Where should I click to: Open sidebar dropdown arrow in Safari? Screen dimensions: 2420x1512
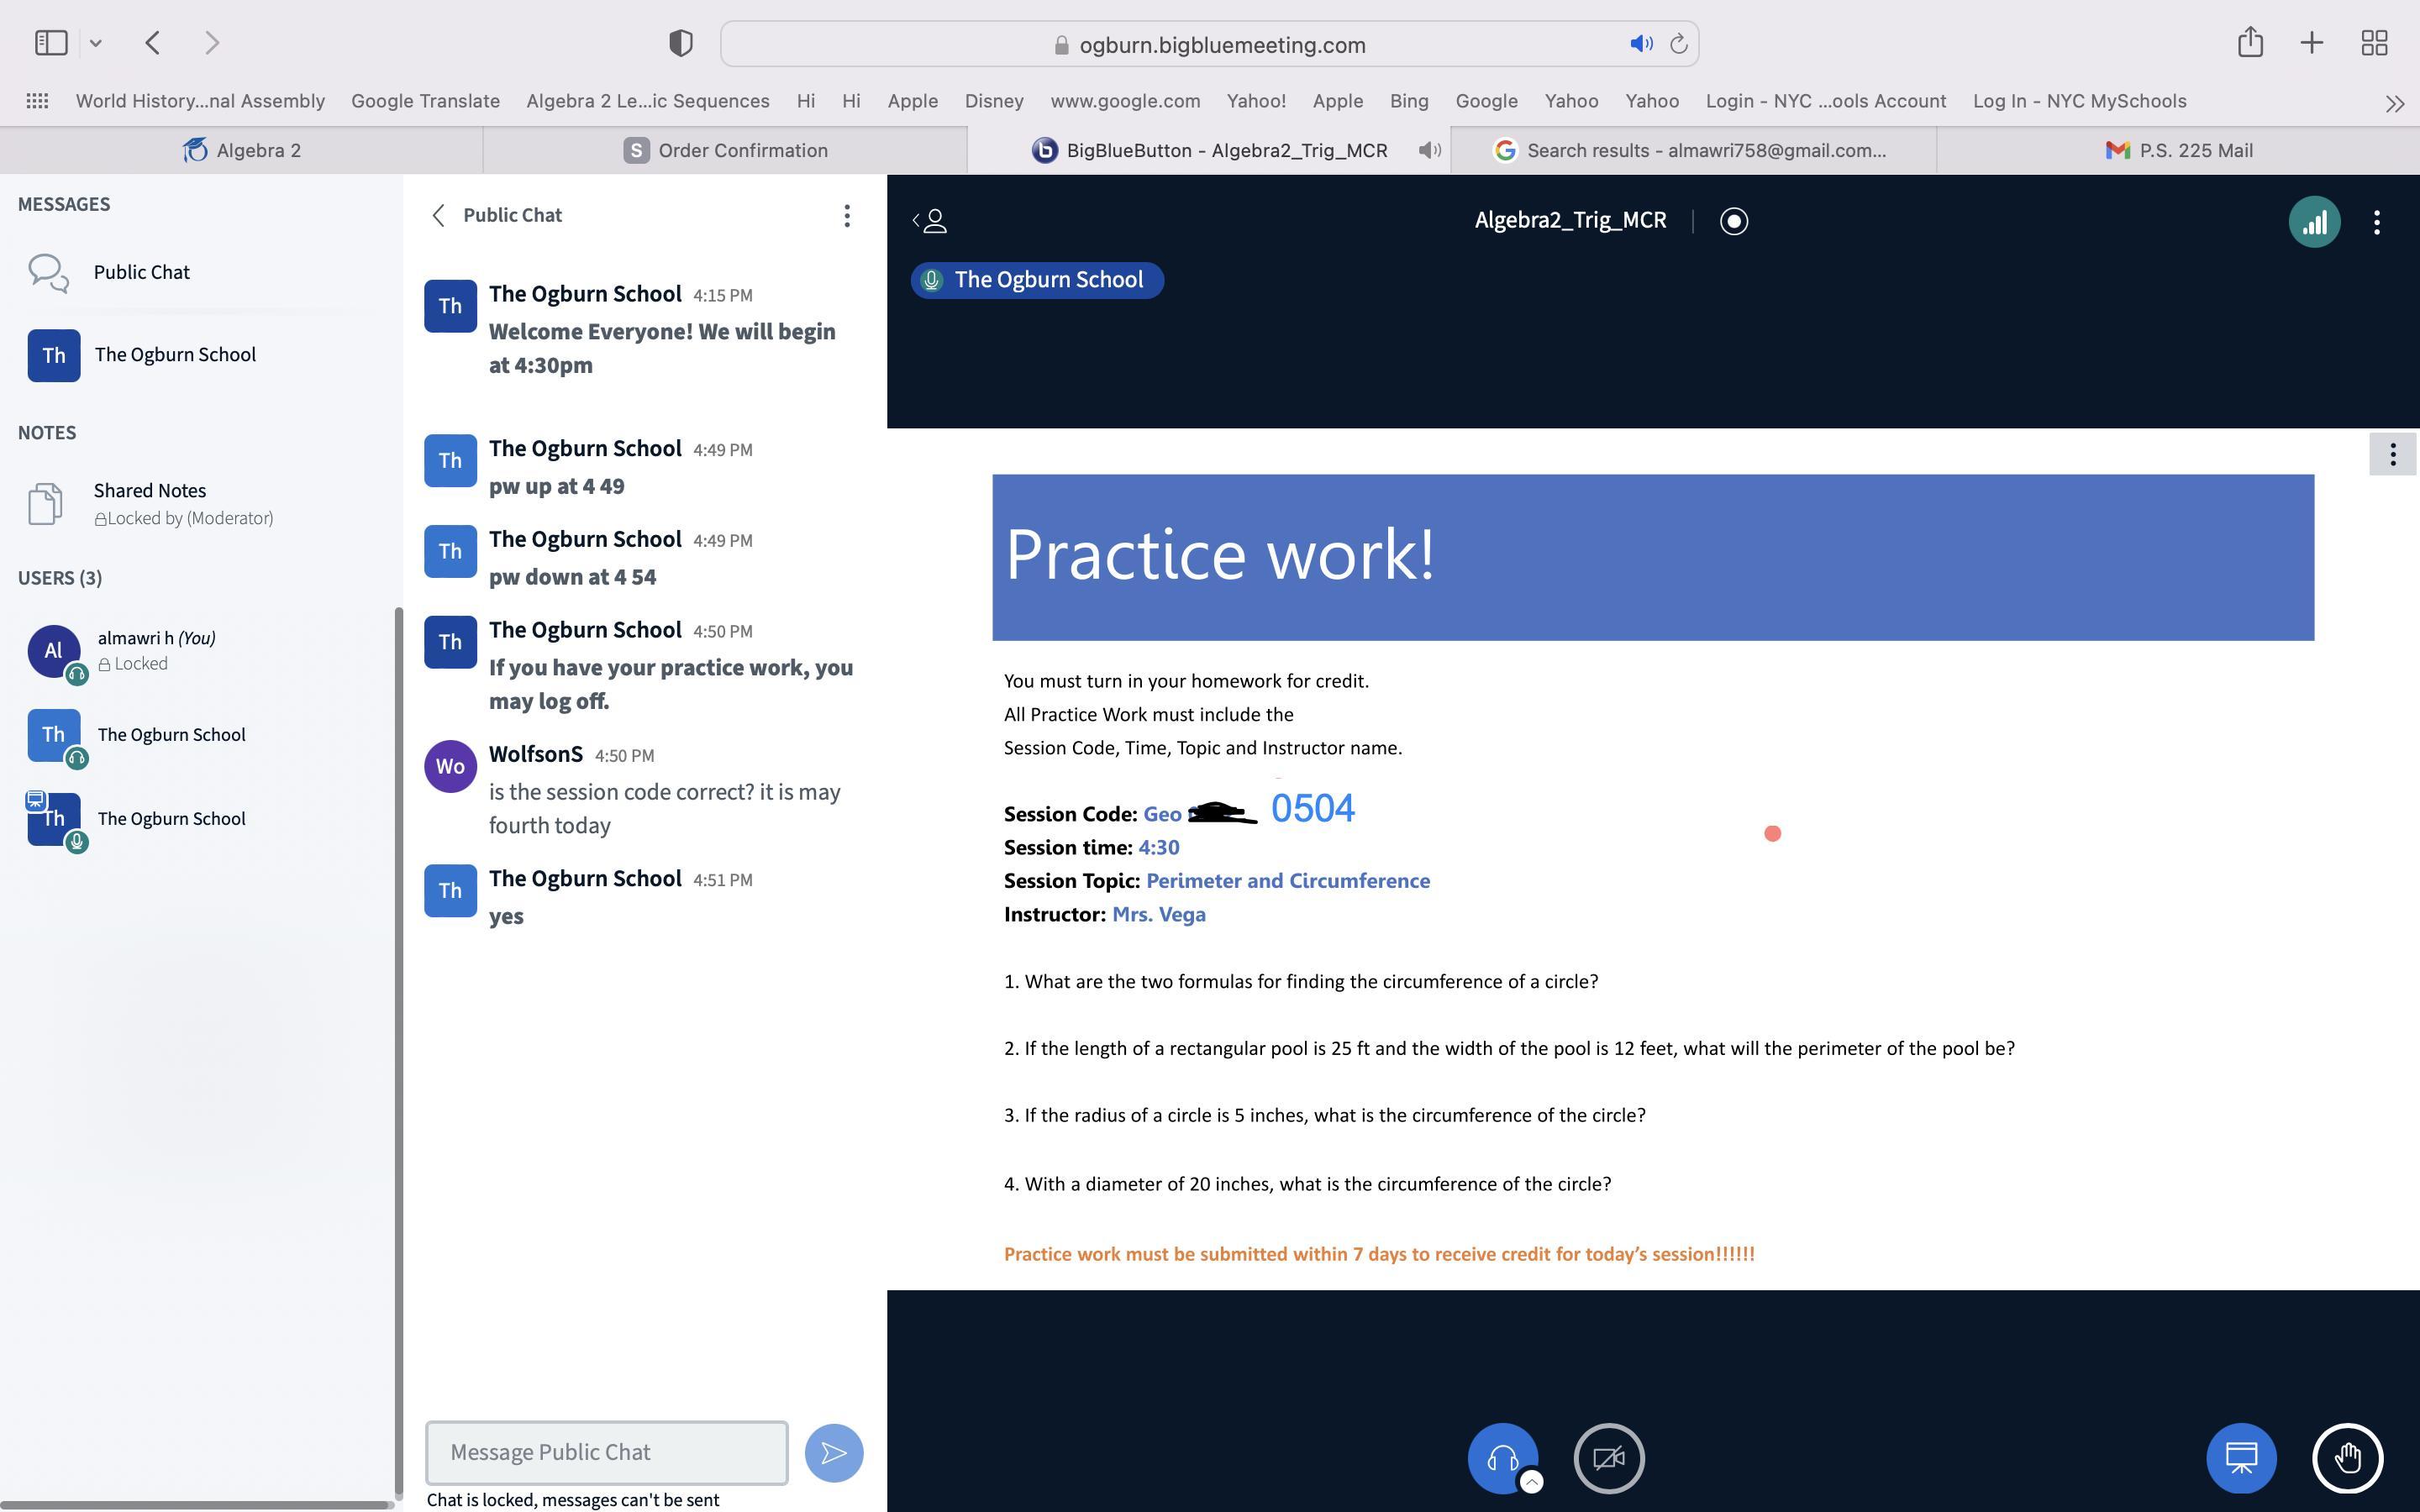point(96,43)
